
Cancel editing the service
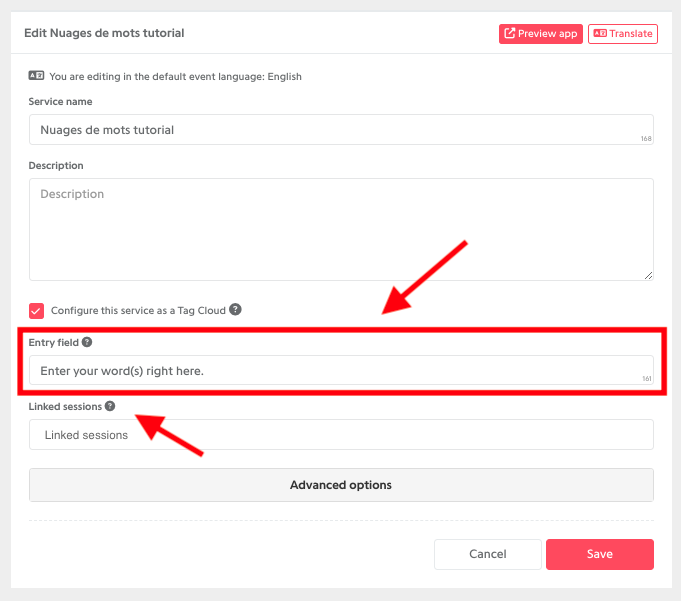488,554
